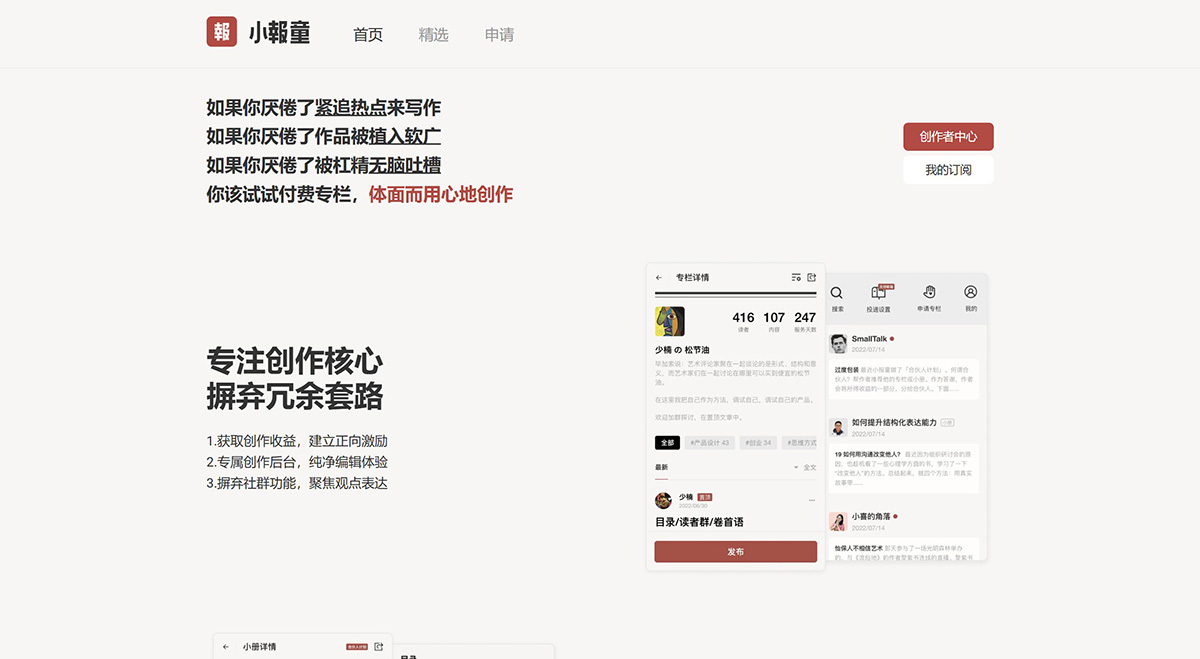Click SmallTalk's author avatar
The image size is (1200, 659).
pos(837,343)
